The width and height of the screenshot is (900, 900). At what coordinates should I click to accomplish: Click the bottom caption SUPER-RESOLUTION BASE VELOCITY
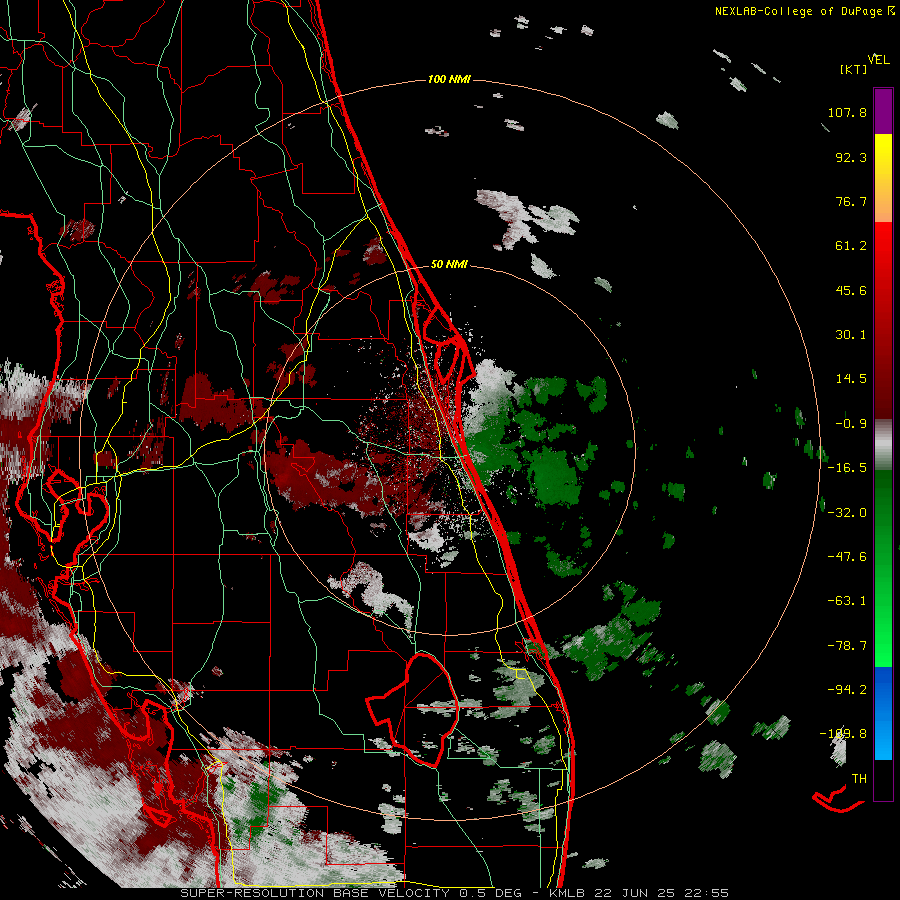315,893
